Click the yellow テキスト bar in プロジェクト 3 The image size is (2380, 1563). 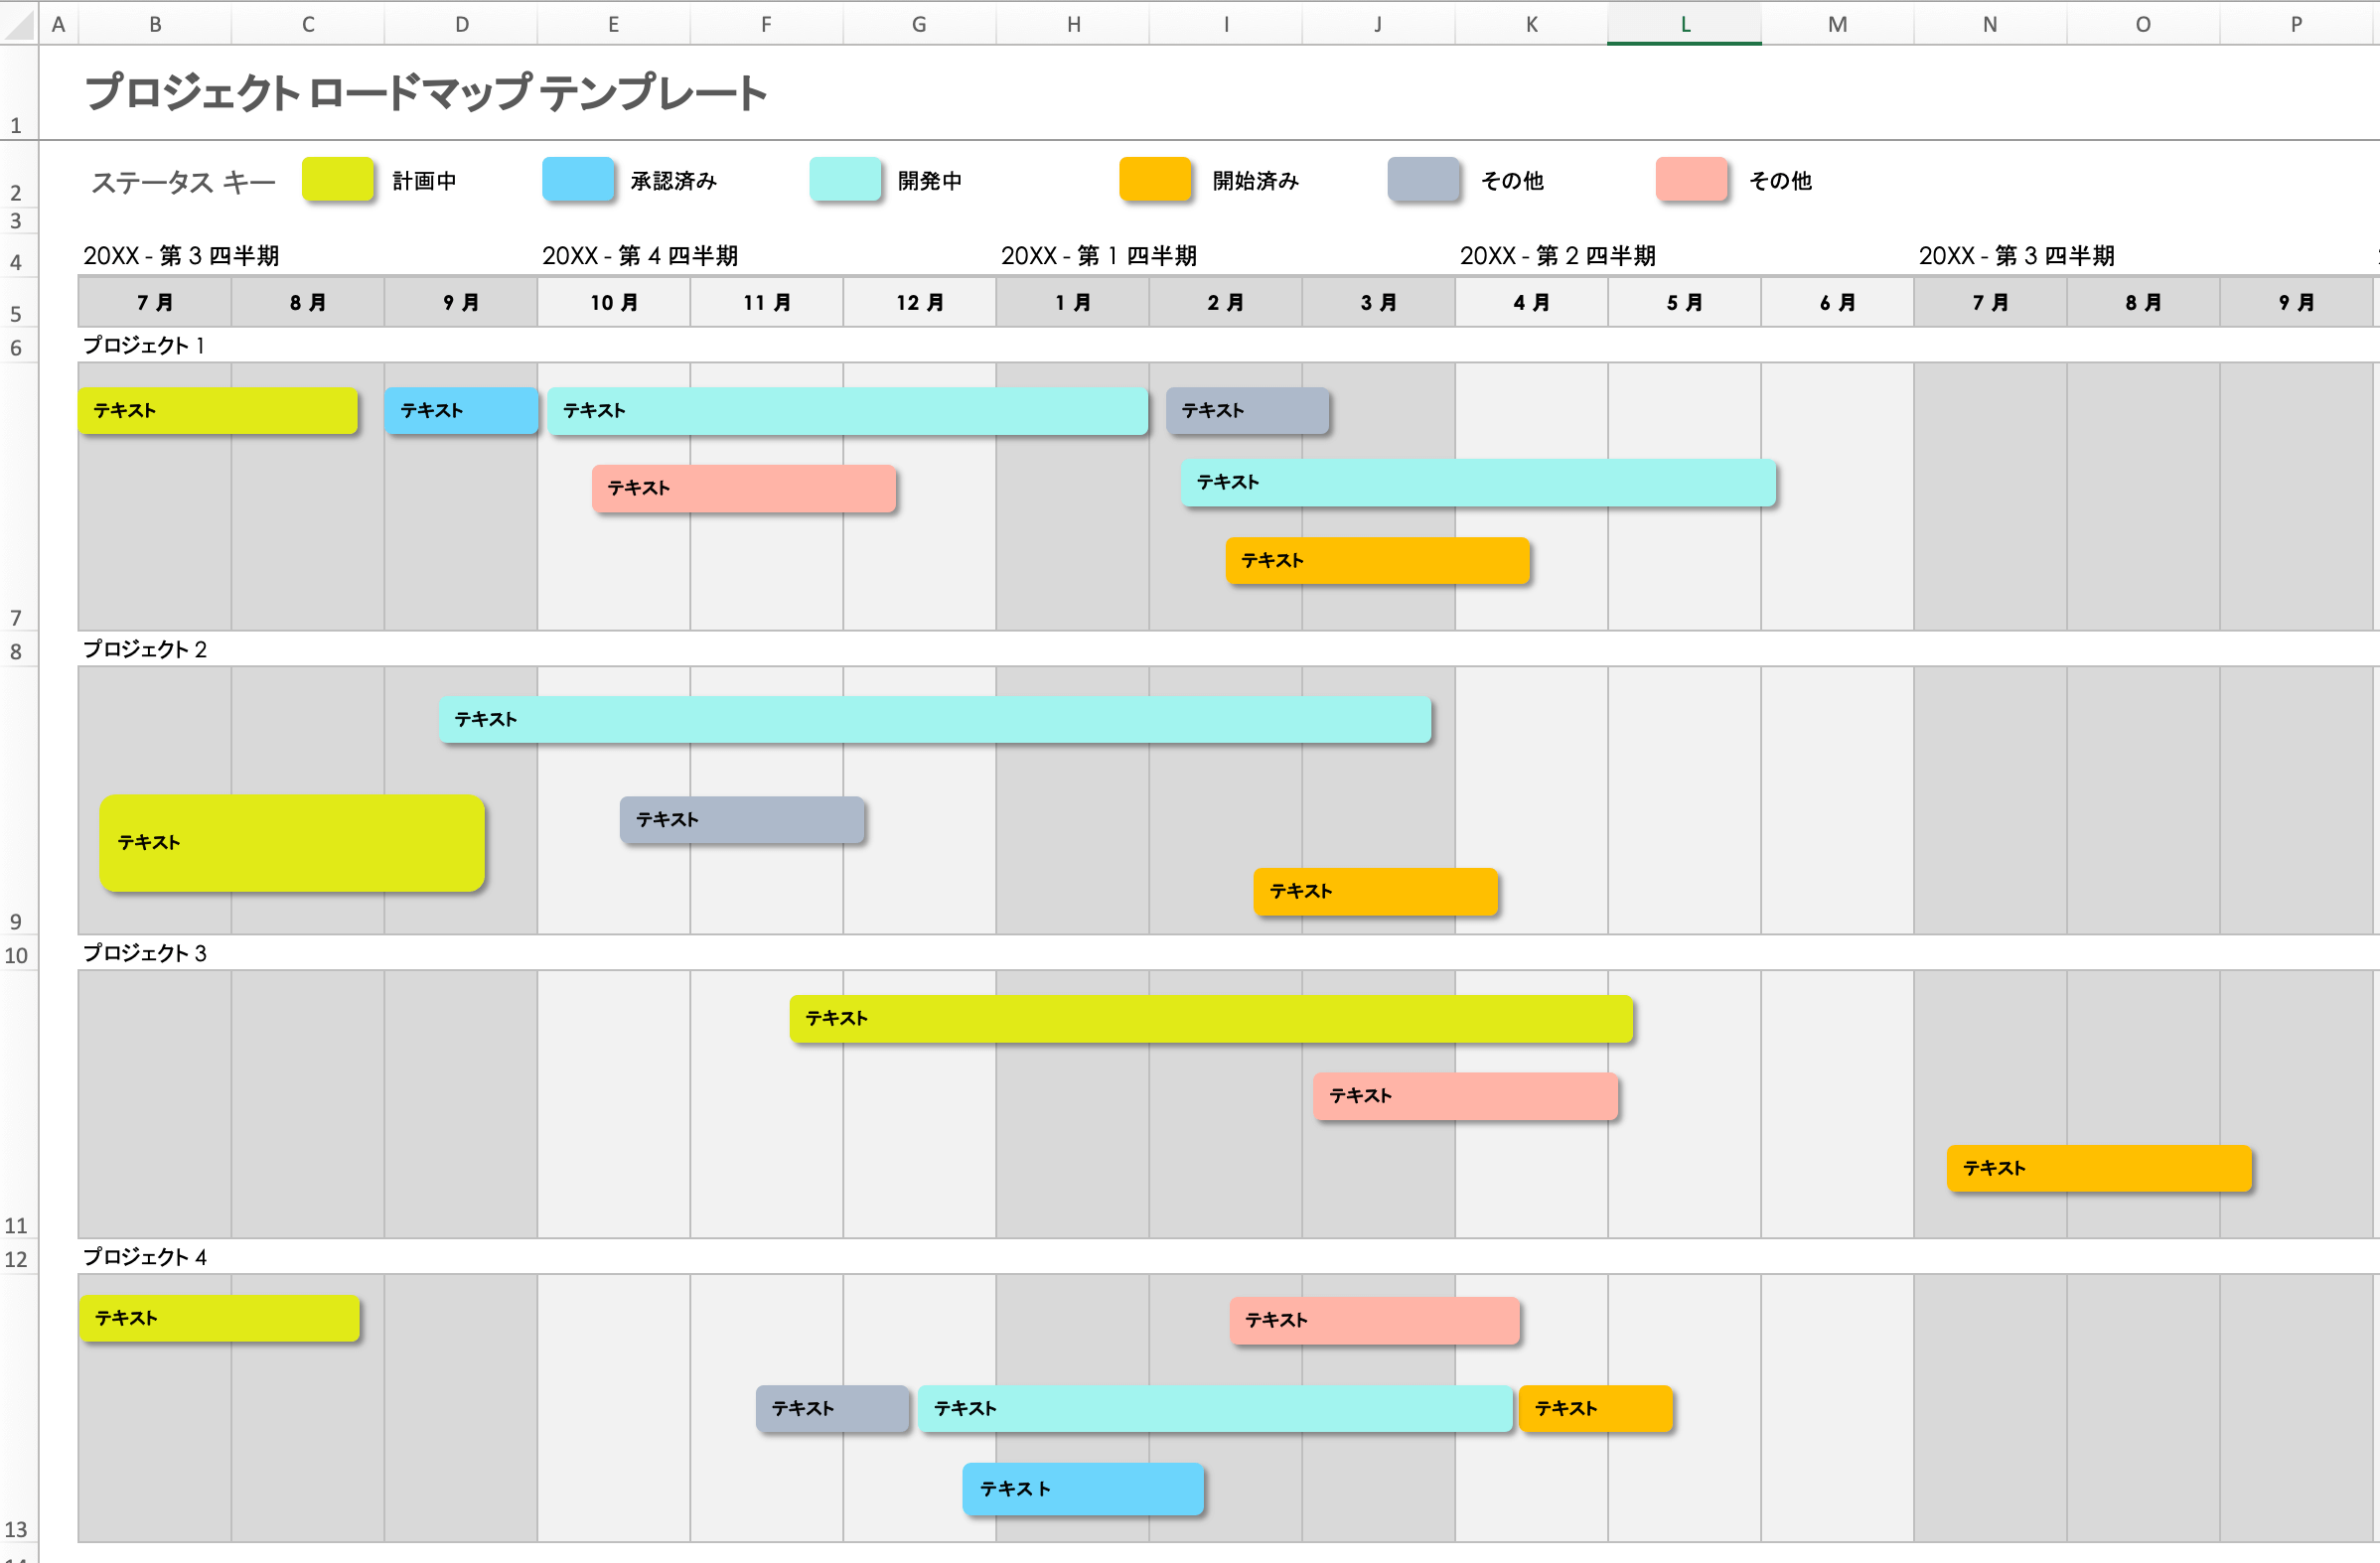pos(1210,1019)
